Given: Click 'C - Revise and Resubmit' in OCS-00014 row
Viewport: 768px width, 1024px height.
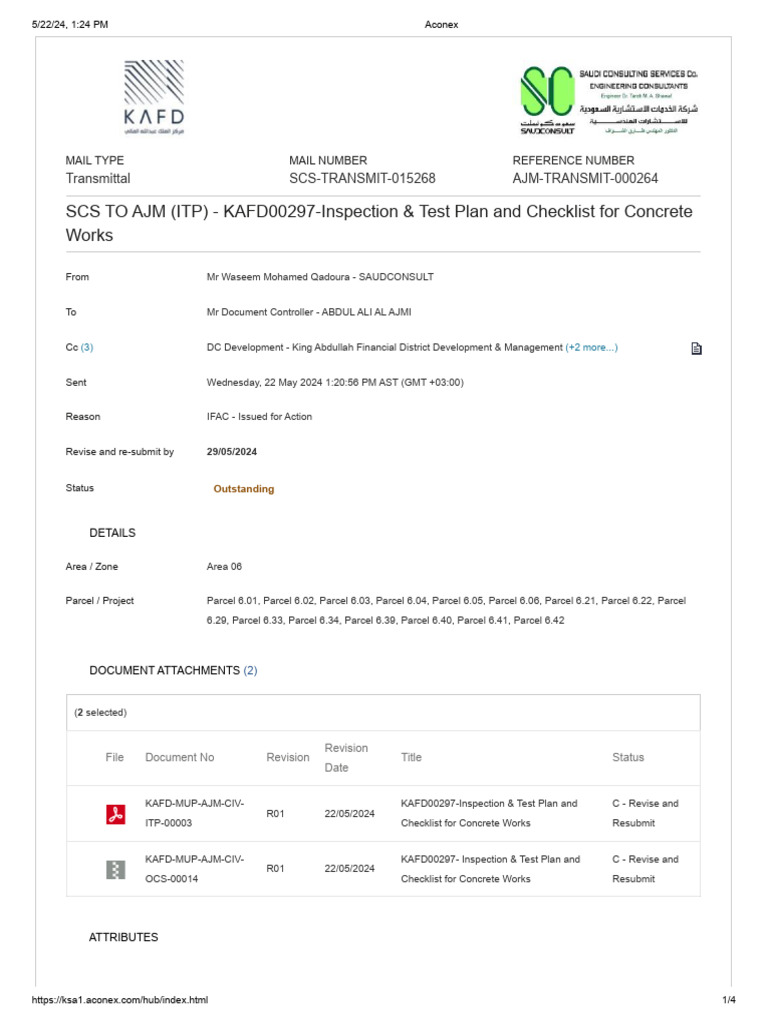Looking at the screenshot, I should pos(645,869).
